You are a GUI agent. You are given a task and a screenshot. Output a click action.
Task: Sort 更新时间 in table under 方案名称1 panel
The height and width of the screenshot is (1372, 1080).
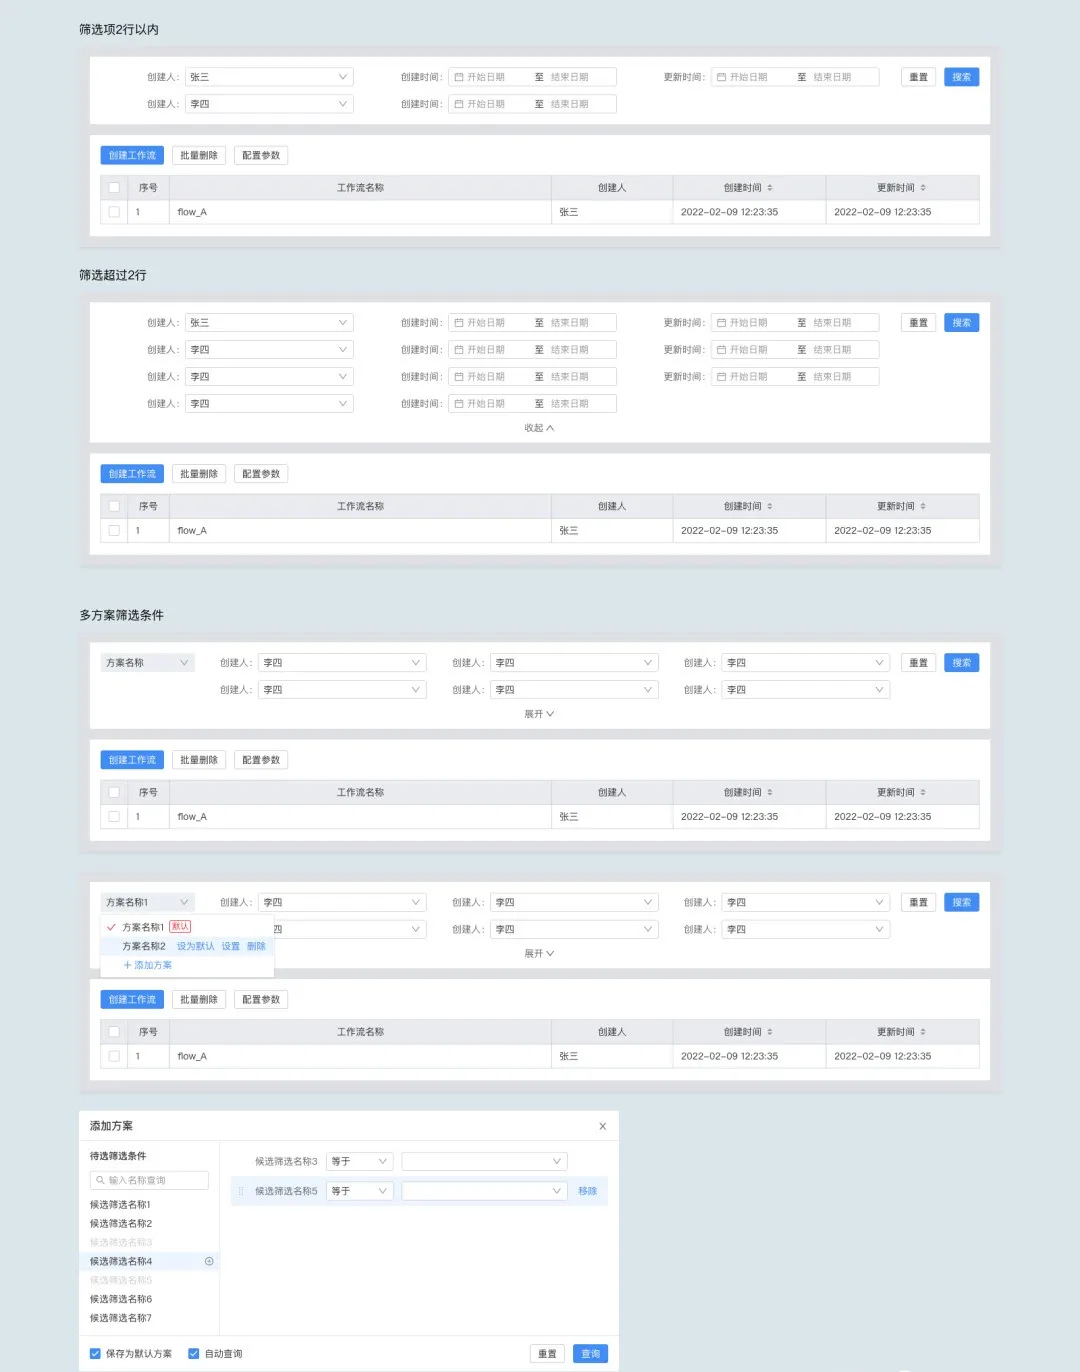pos(923,1032)
